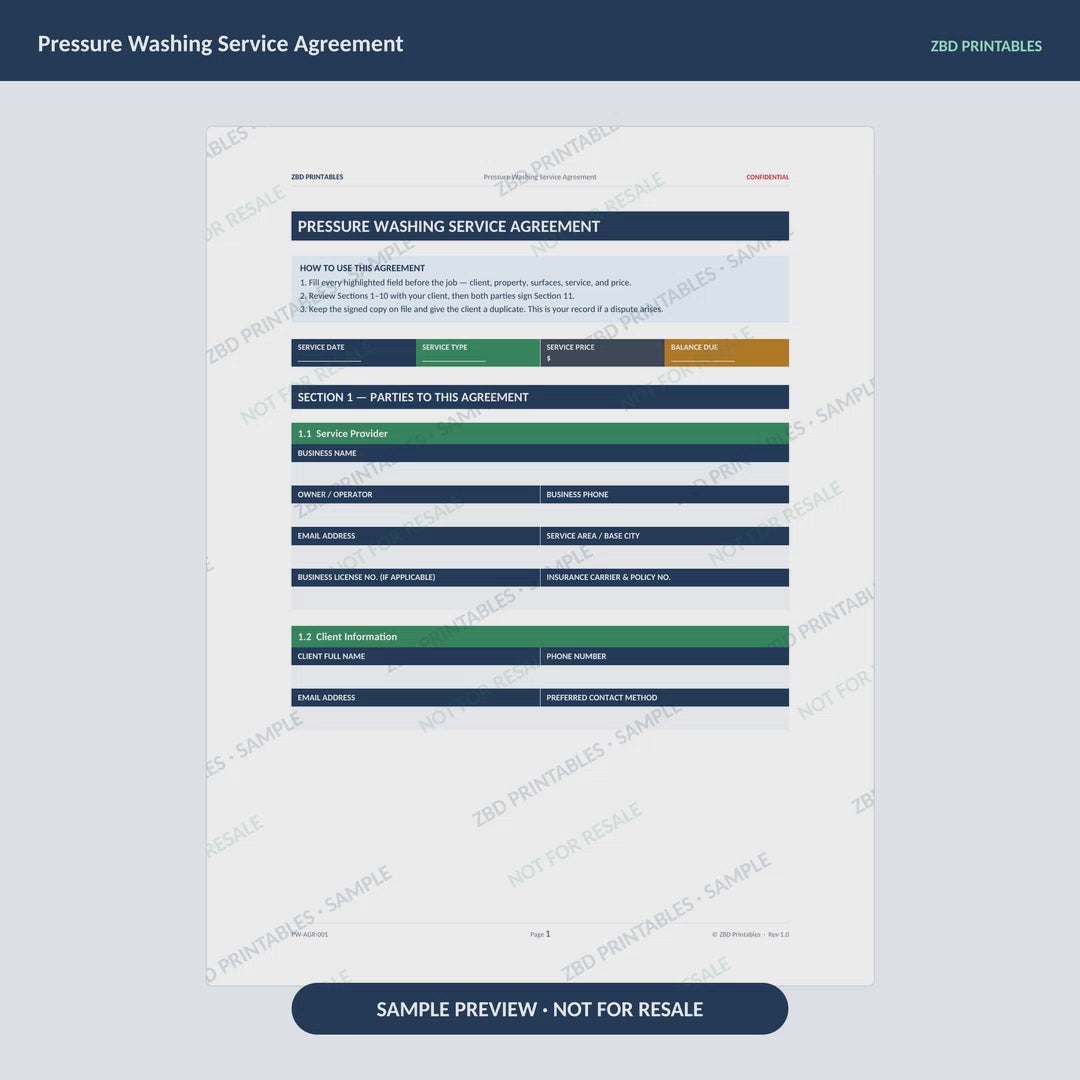
Task: Click the Section 1 Parties heading bar
Action: (540, 397)
